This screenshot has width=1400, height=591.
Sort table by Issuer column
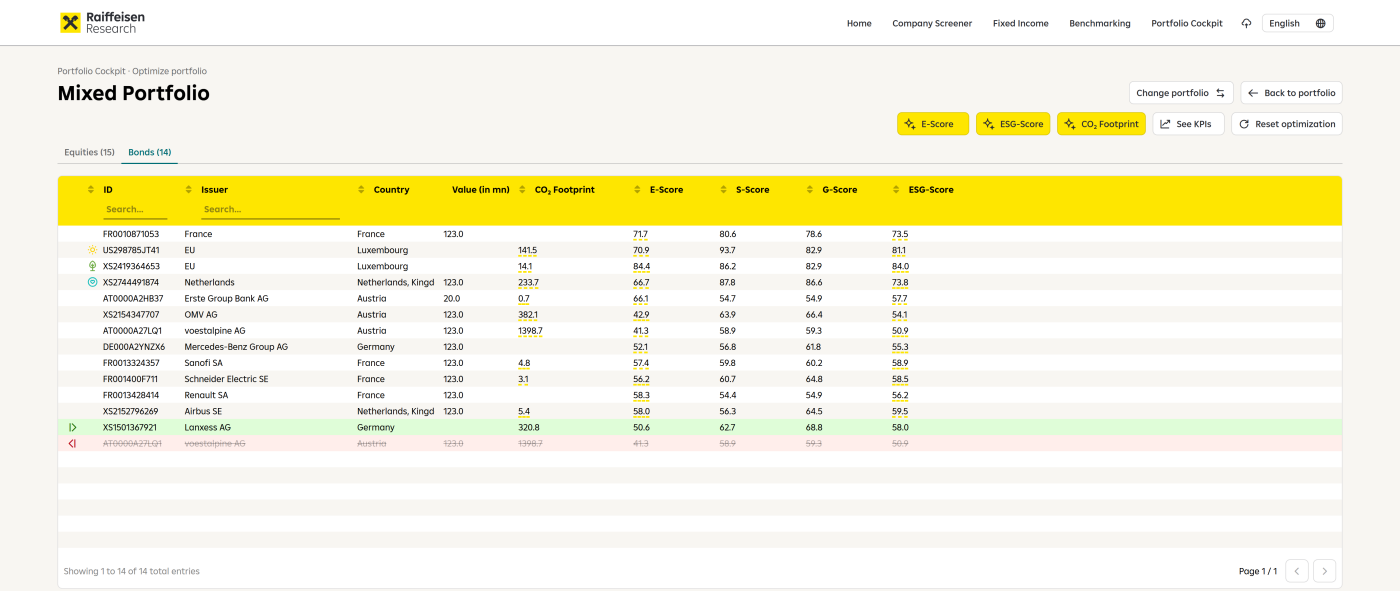click(190, 190)
